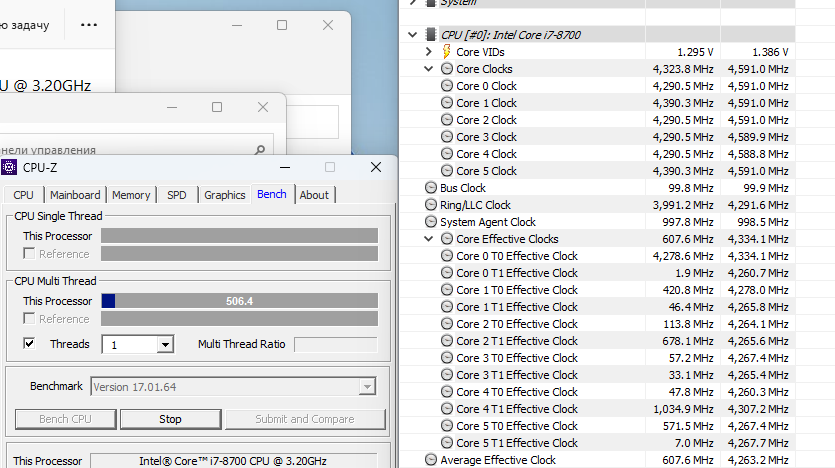
Task: Click the Core 0 Clock sensor icon
Action: coord(447,86)
